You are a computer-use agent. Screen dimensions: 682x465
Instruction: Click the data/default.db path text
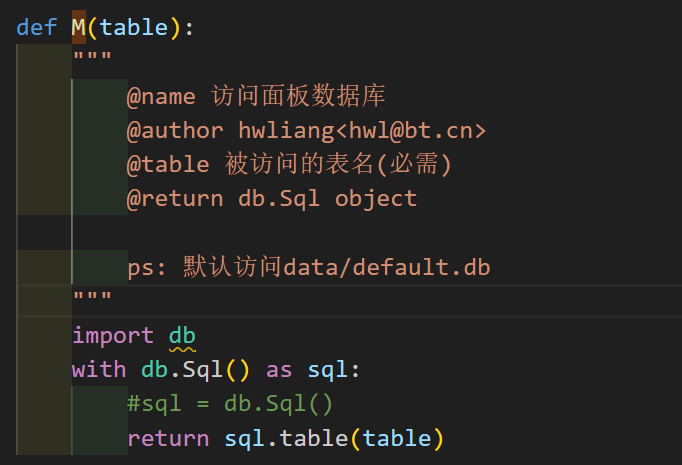point(387,267)
